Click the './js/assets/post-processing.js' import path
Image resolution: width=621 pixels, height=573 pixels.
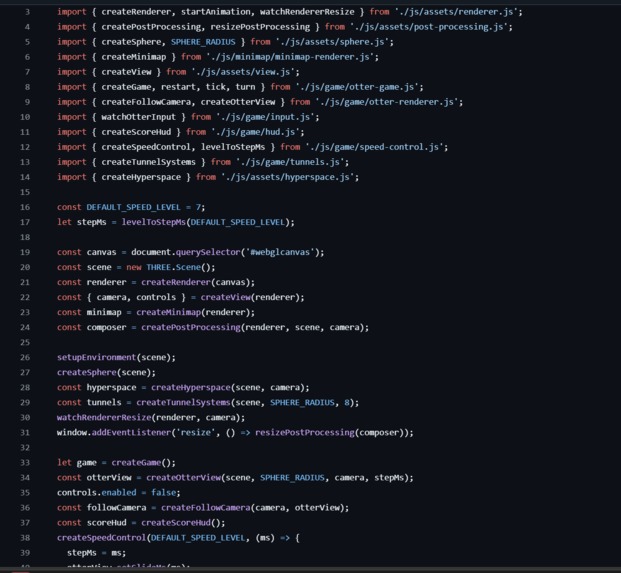click(x=429, y=27)
